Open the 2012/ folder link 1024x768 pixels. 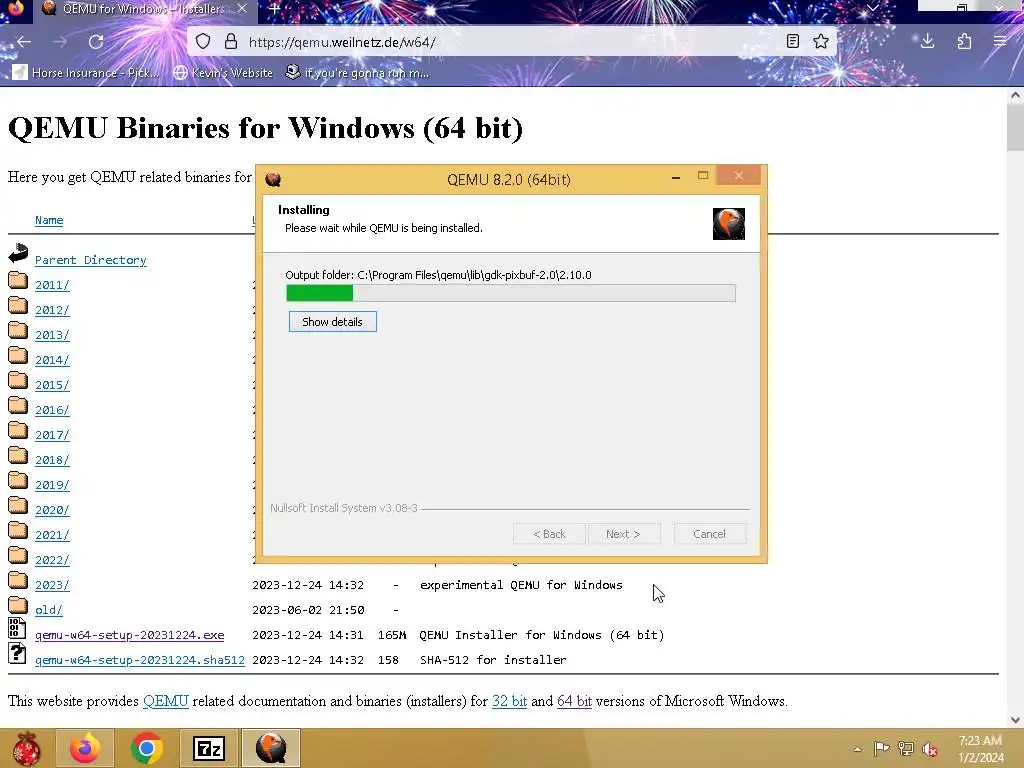(x=52, y=310)
